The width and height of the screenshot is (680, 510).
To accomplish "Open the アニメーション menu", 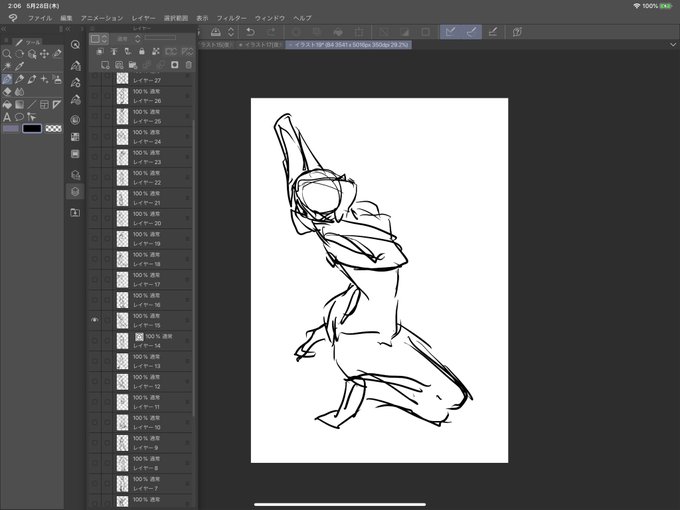I will pos(102,18).
